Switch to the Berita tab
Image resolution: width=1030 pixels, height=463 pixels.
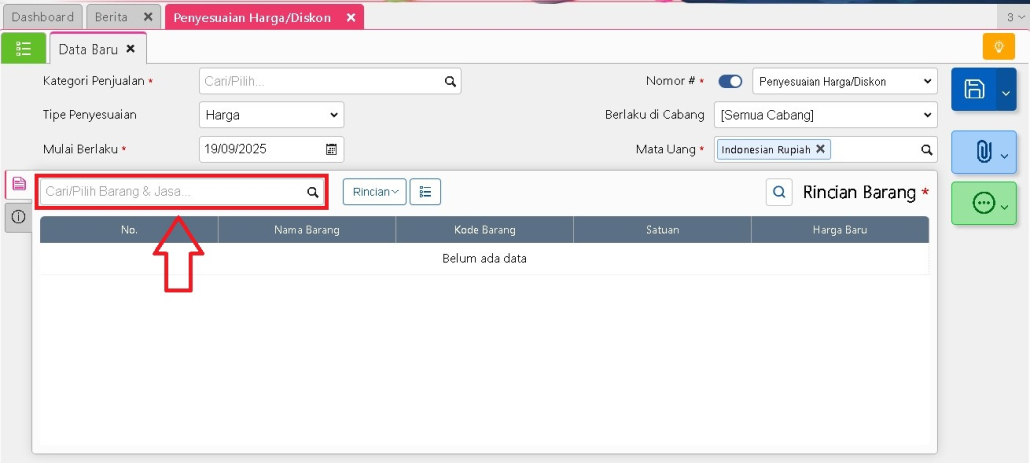click(x=111, y=17)
